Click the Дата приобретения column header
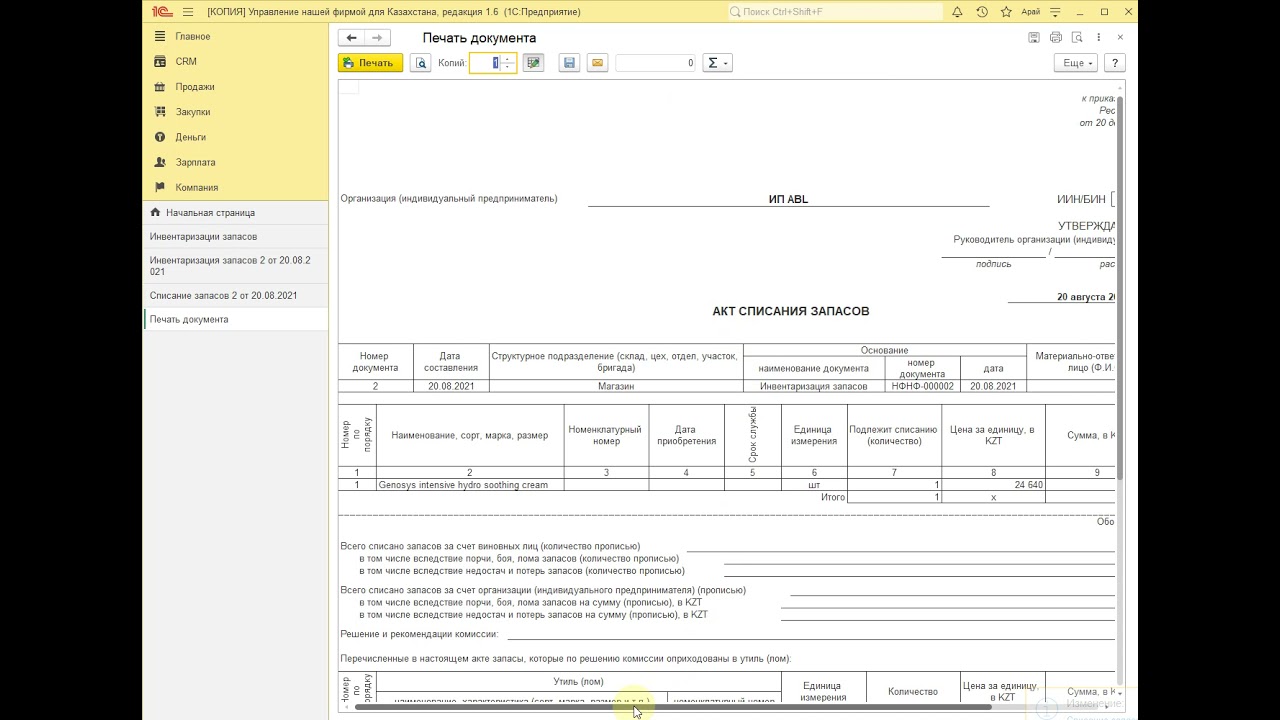Viewport: 1280px width, 720px height. (x=686, y=435)
